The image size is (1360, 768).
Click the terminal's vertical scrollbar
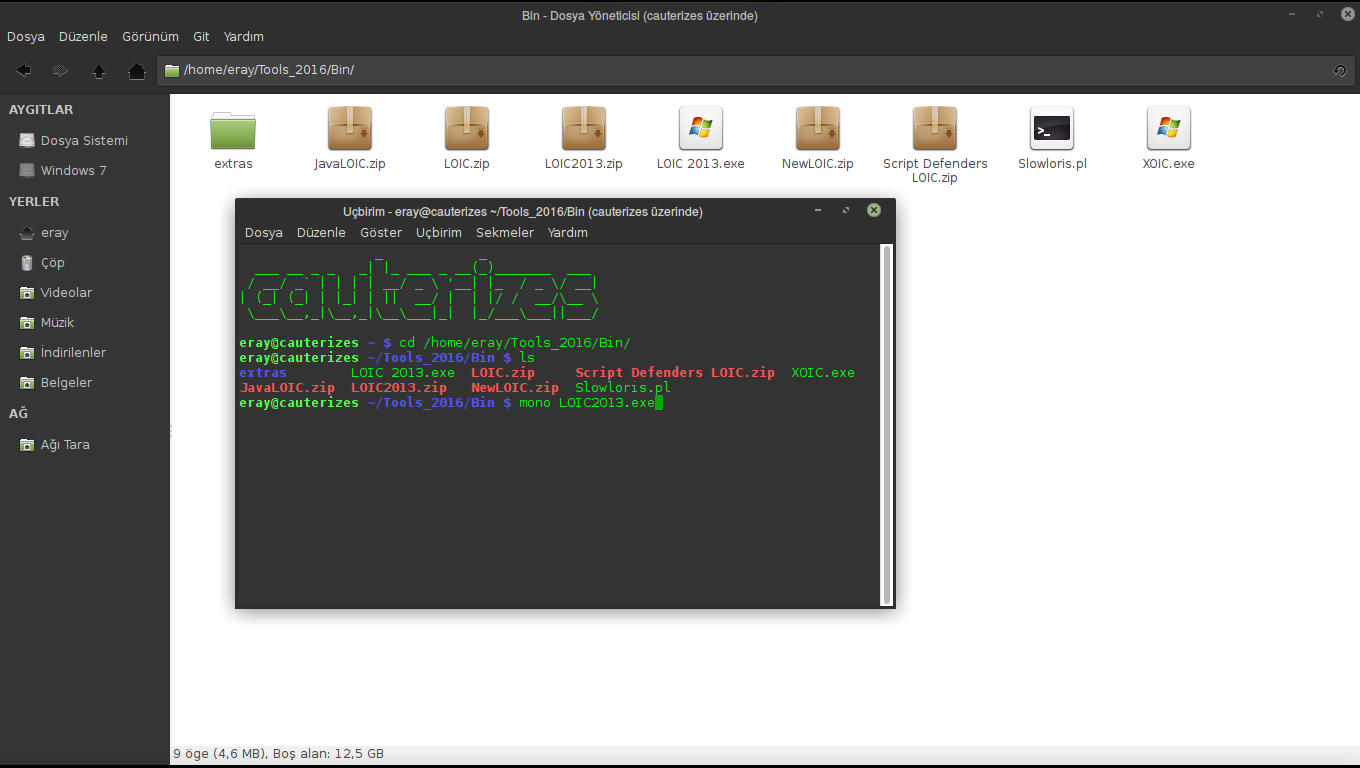[x=886, y=425]
